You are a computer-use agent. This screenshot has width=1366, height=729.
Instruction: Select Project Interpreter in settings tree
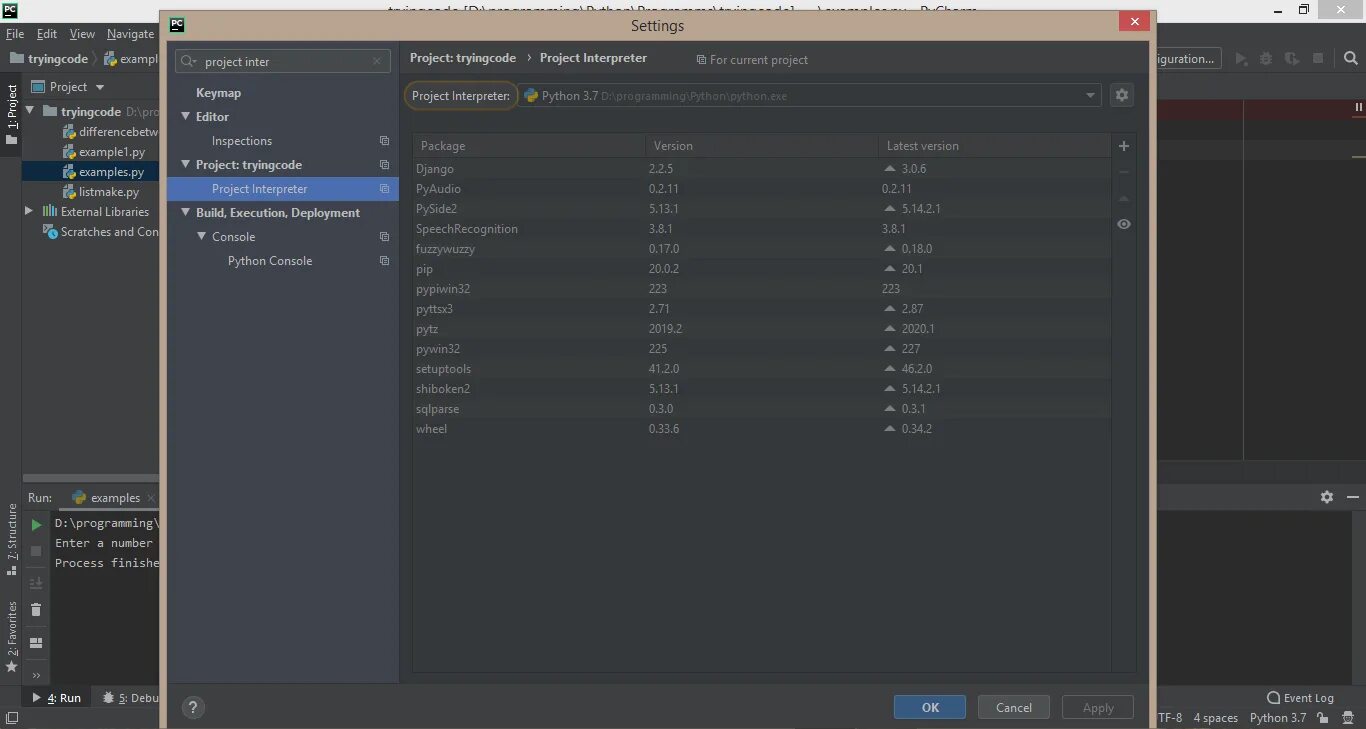pos(283,189)
